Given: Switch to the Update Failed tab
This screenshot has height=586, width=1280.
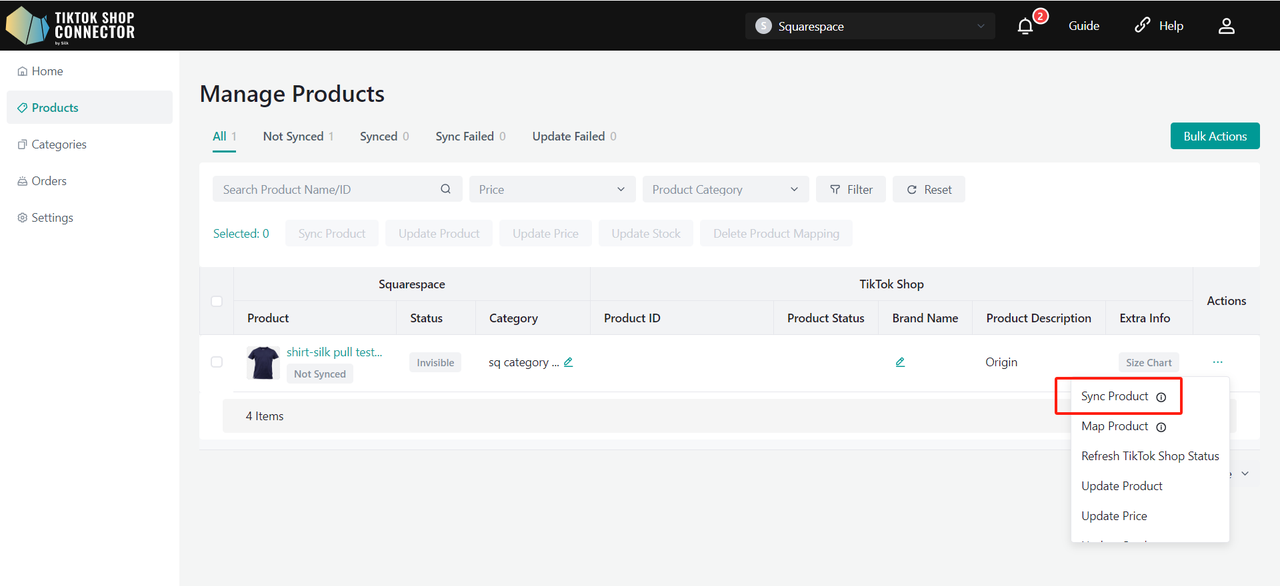Looking at the screenshot, I should coord(574,137).
